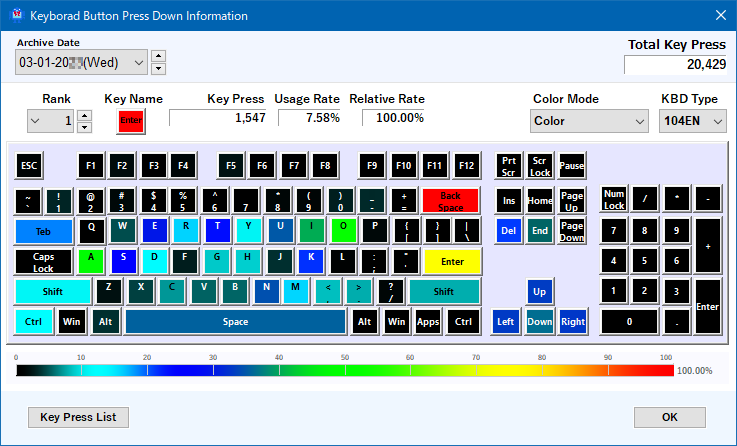The width and height of the screenshot is (737, 446).
Task: Step the archive date up
Action: tap(159, 56)
